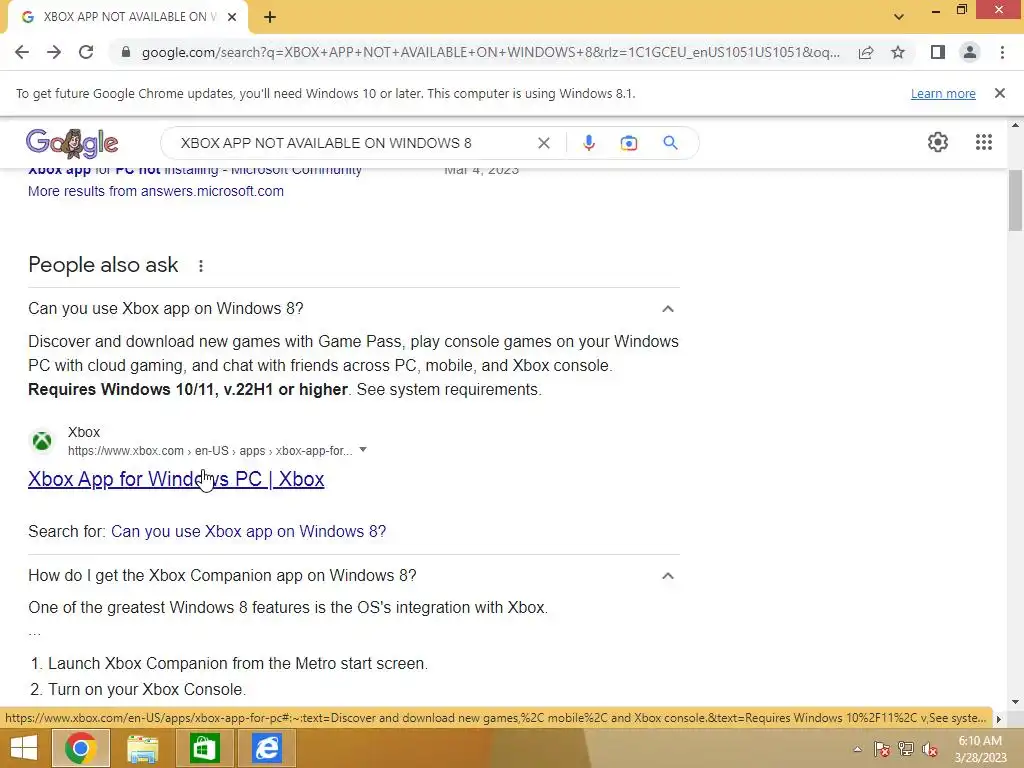The height and width of the screenshot is (768, 1024).
Task: Click the scrollbar up arrow
Action: 1015,125
